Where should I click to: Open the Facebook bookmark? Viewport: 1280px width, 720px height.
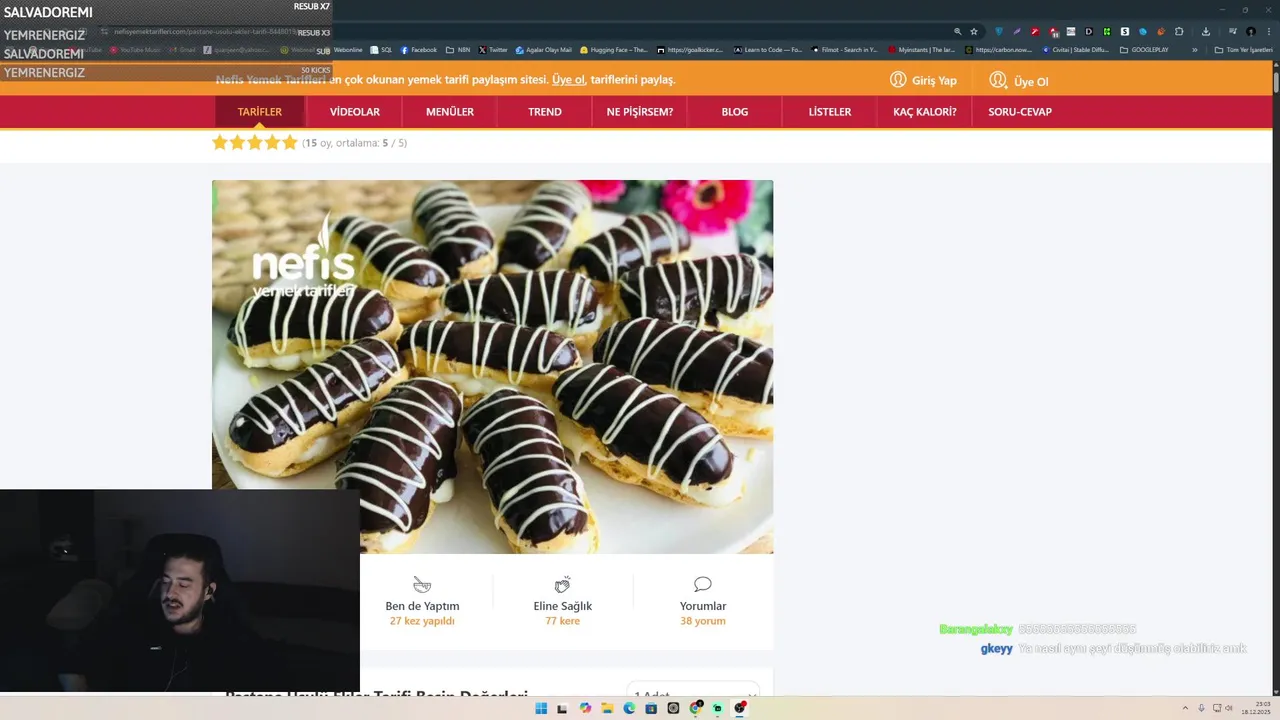pos(419,49)
